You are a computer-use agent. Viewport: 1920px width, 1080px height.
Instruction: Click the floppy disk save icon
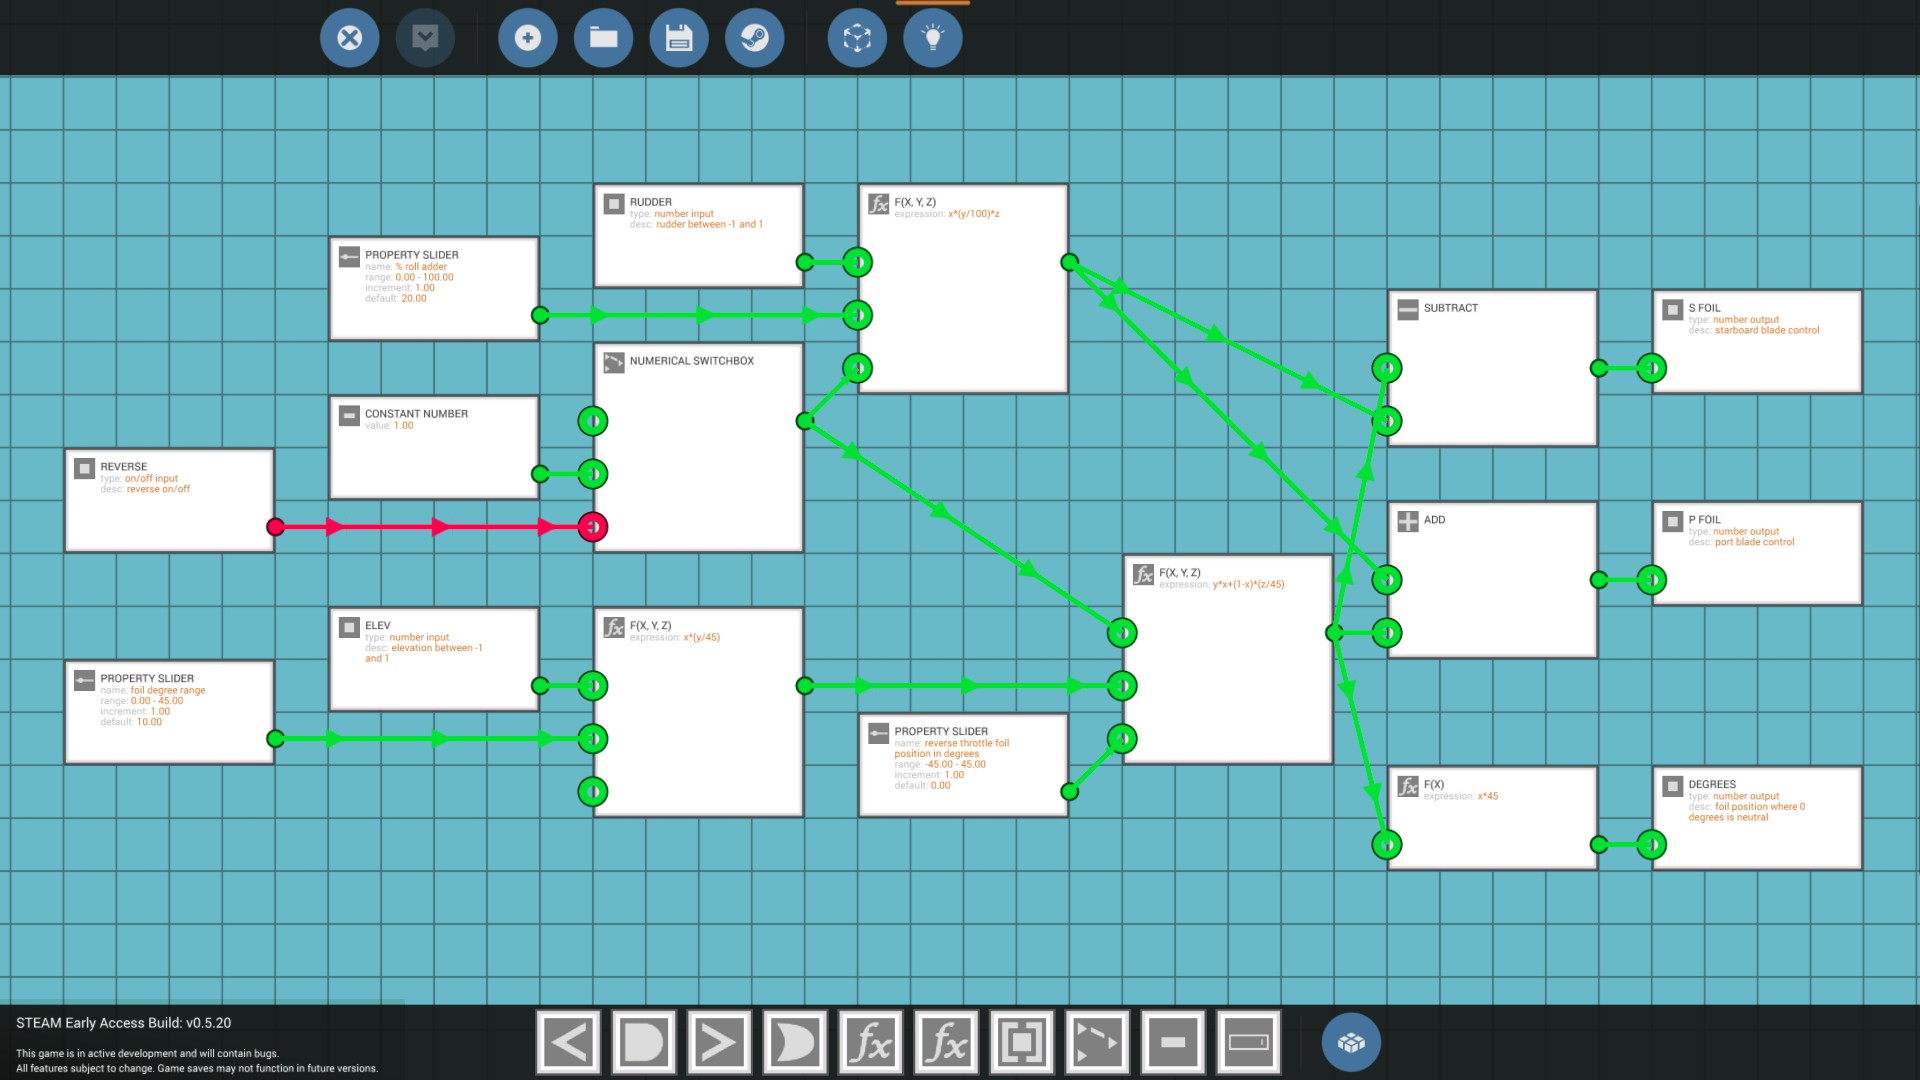(x=679, y=38)
